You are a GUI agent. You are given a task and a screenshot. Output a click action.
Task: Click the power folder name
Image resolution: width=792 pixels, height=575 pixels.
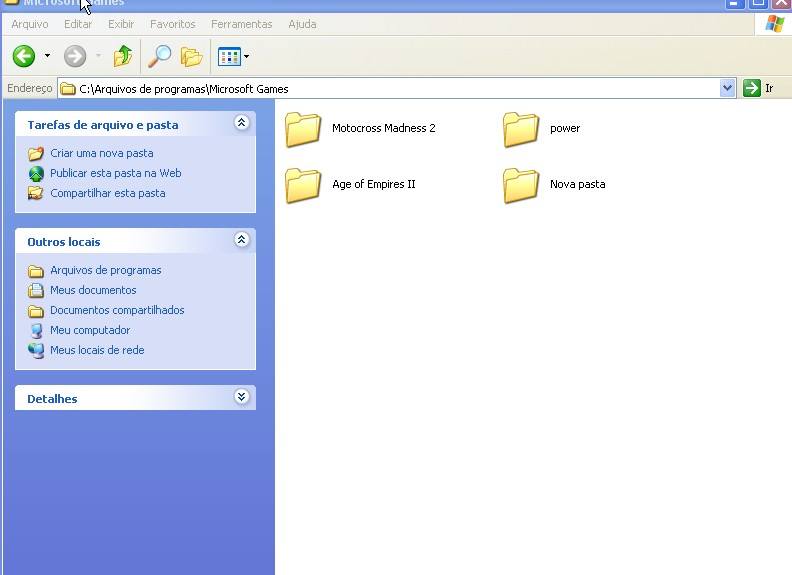[565, 128]
